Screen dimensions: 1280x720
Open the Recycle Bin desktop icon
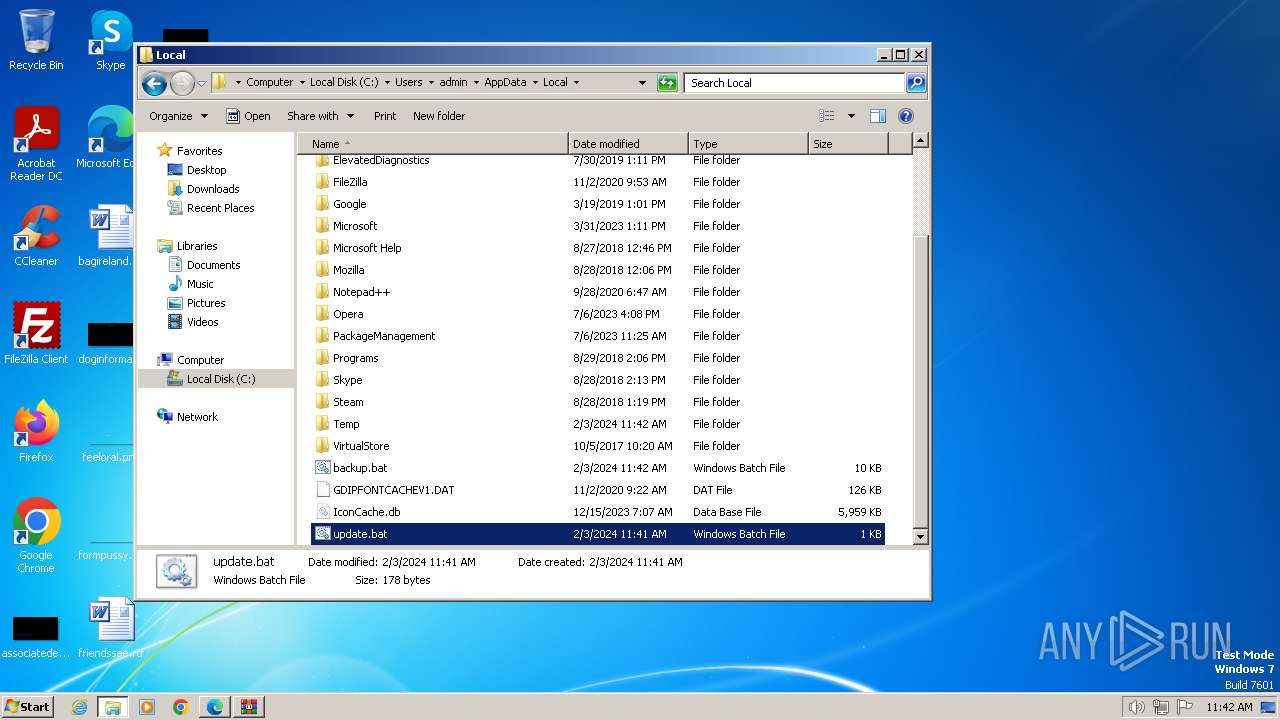36,40
